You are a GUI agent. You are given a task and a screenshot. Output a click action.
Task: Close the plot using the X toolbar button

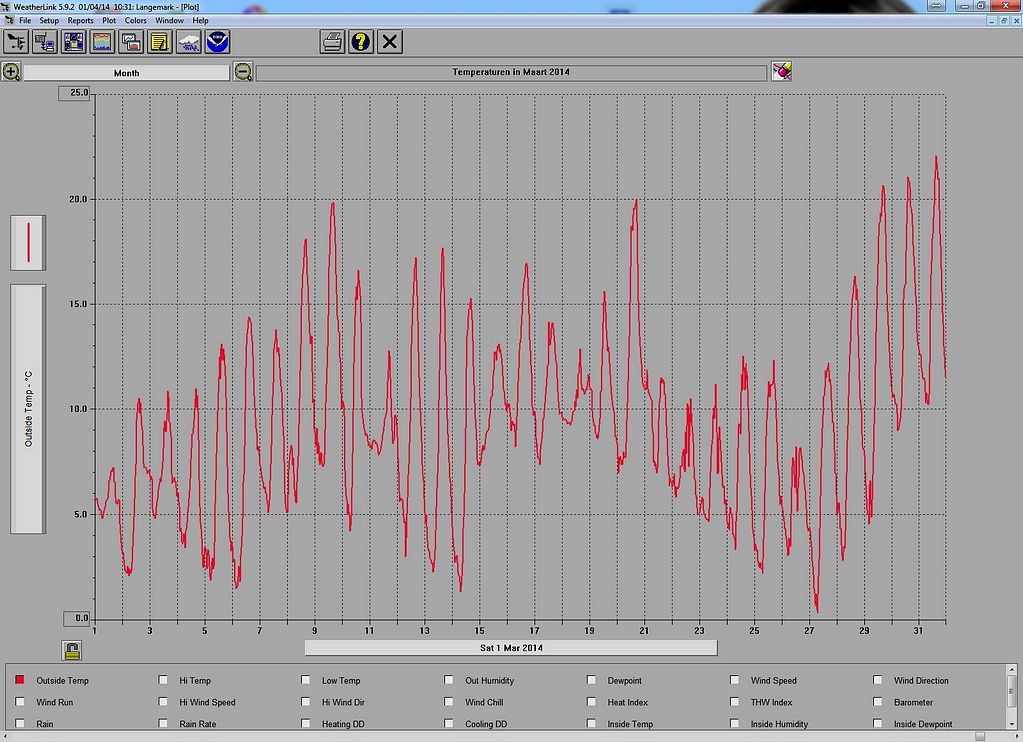pos(389,42)
